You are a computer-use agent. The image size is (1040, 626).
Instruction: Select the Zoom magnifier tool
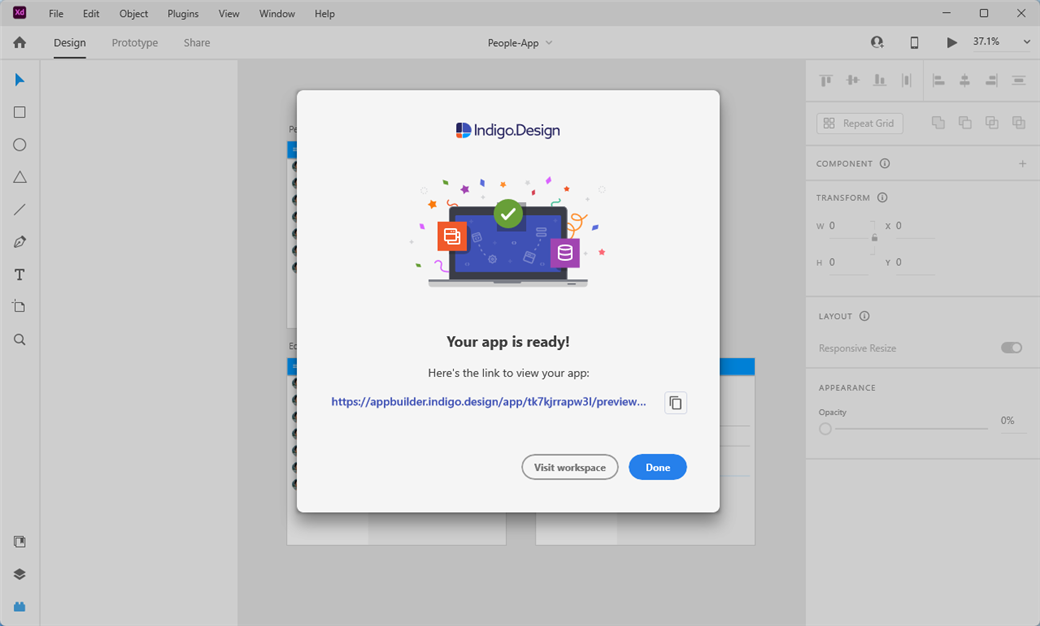click(20, 340)
